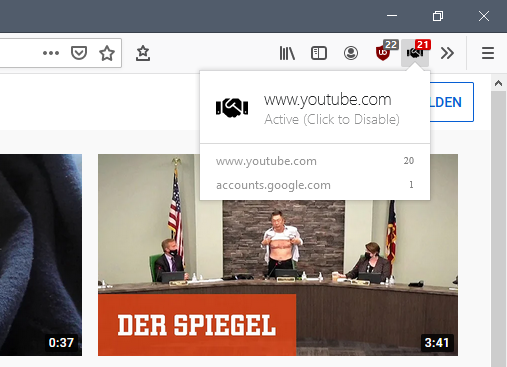Screen dimensions: 507x367
Task: Click the partially hidden blue sign-in button
Action: click(452, 102)
